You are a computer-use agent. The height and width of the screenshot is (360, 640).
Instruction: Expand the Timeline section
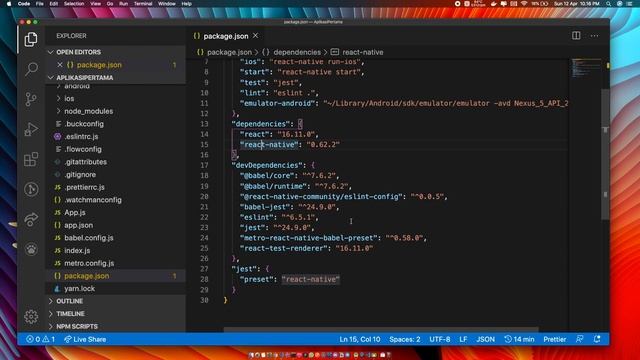[x=70, y=313]
